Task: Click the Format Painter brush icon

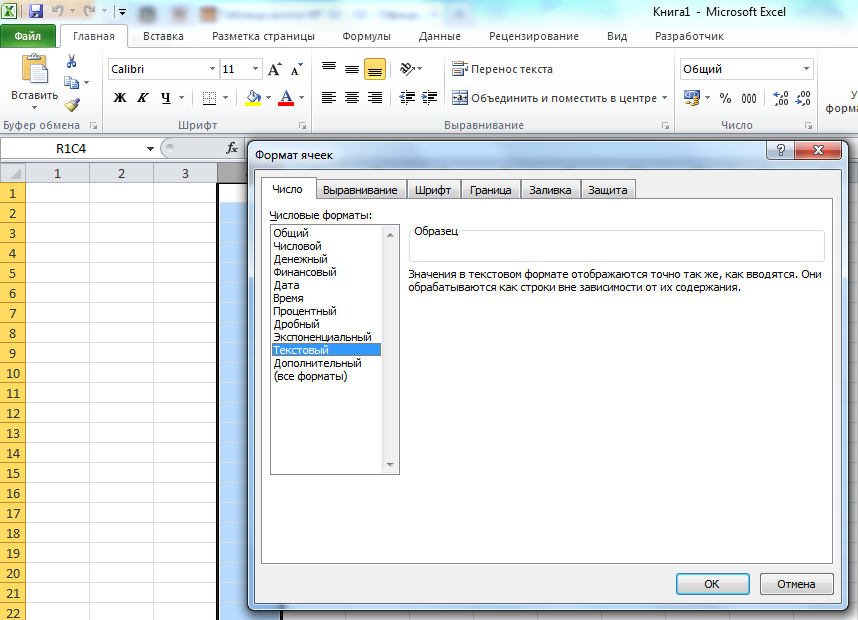Action: [72, 105]
